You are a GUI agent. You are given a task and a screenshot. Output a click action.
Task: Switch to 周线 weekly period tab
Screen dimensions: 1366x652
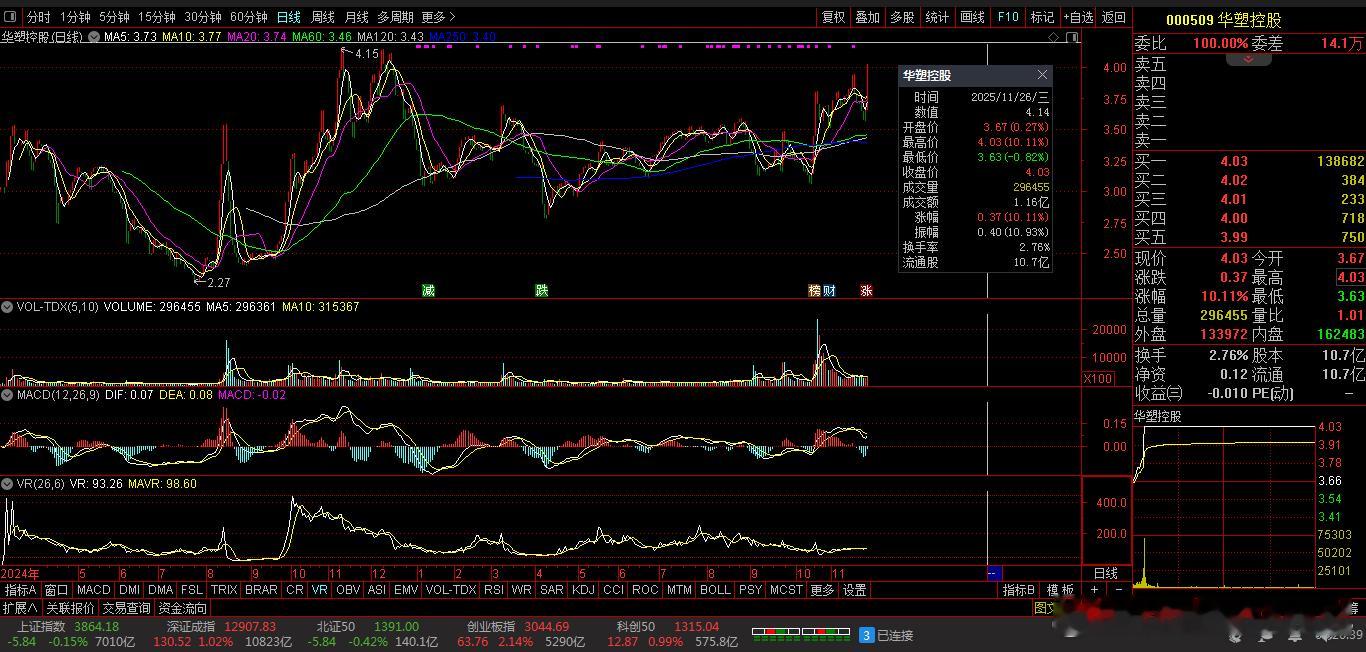point(322,17)
